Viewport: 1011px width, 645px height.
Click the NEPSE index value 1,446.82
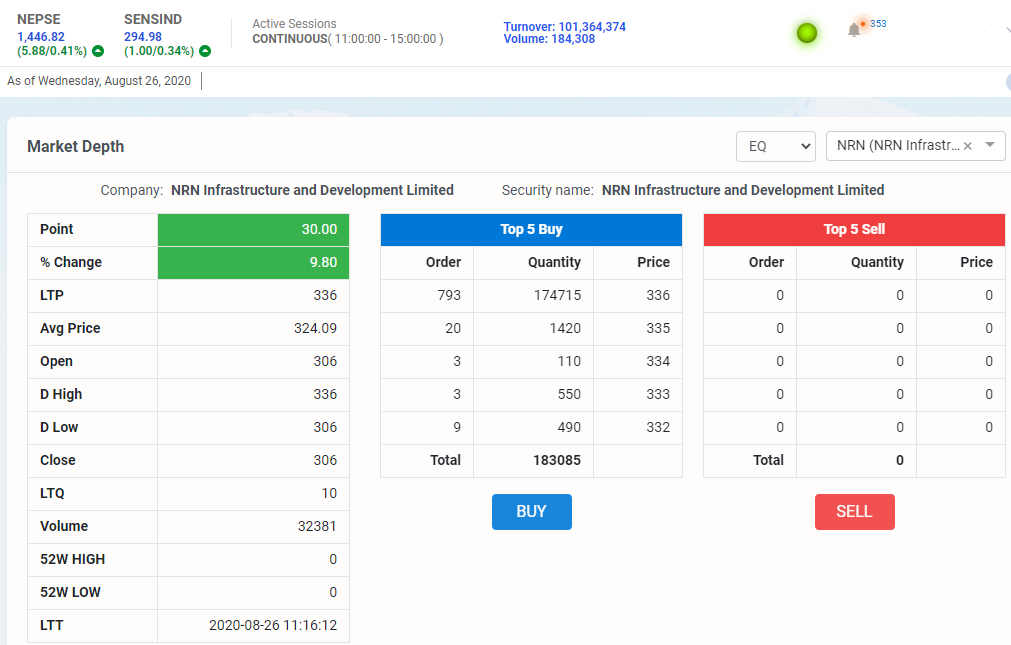click(x=41, y=37)
